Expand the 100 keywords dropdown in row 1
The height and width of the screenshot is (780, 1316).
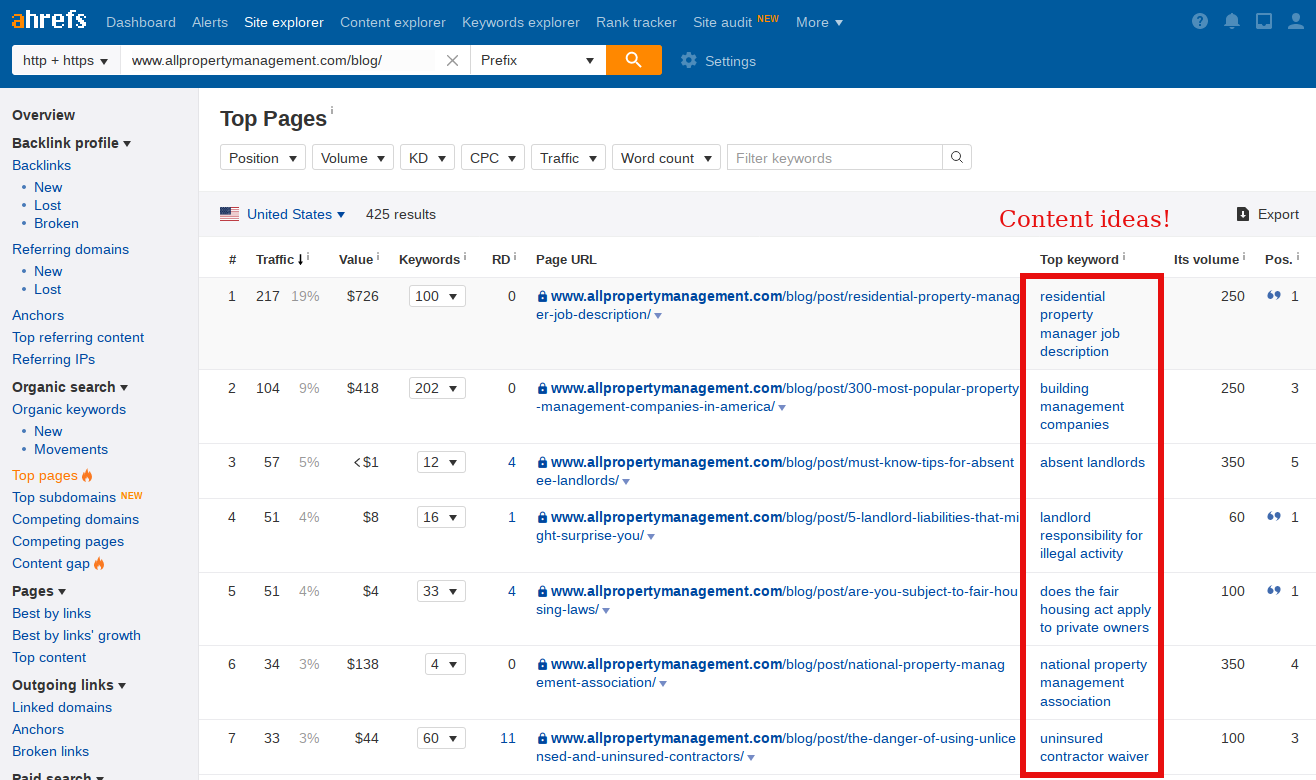click(x=437, y=296)
